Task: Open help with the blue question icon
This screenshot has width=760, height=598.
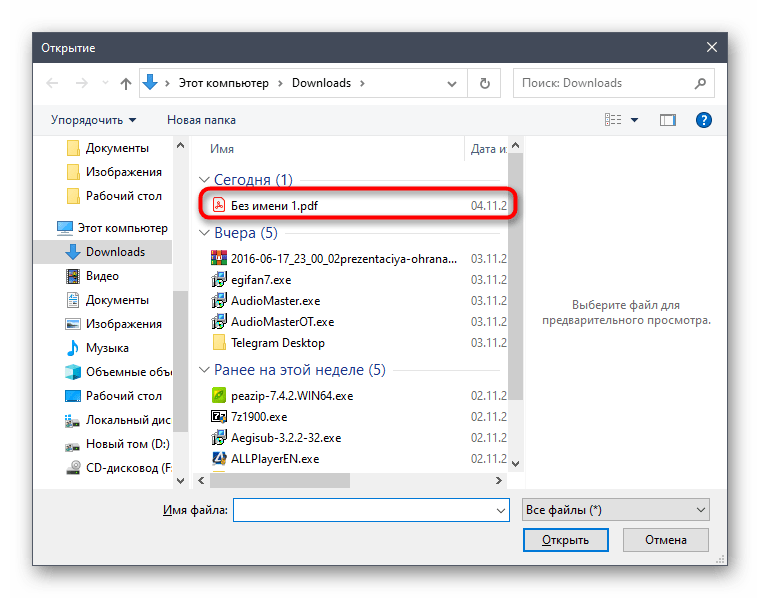Action: [703, 120]
